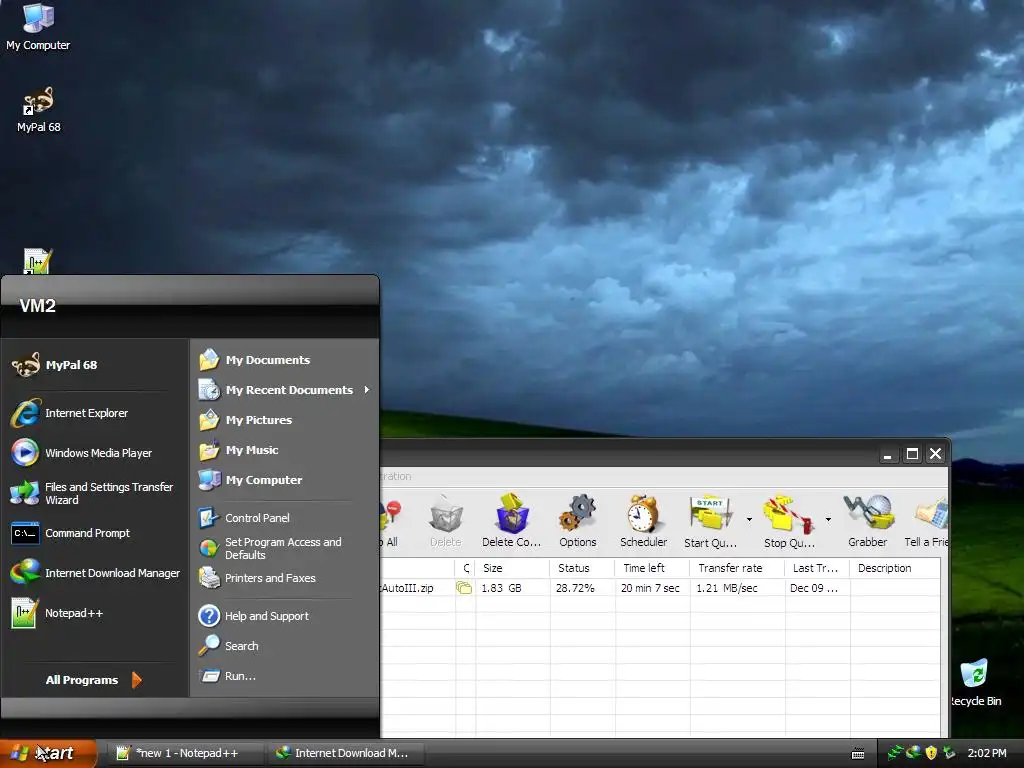Open Start Queue dropdown arrow
This screenshot has width=1024, height=768.
click(x=749, y=520)
